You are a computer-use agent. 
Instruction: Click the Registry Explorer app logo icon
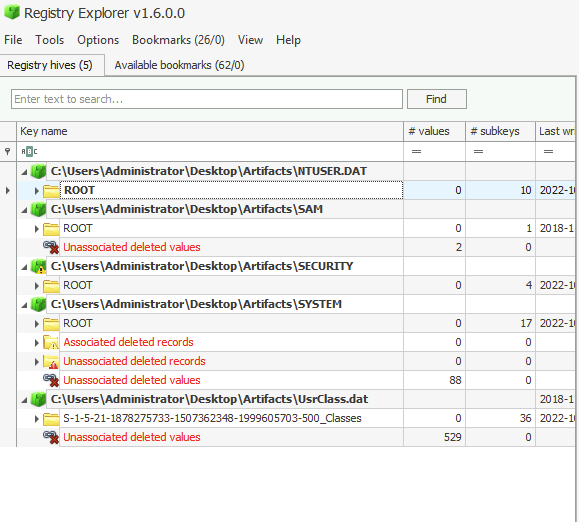point(12,12)
